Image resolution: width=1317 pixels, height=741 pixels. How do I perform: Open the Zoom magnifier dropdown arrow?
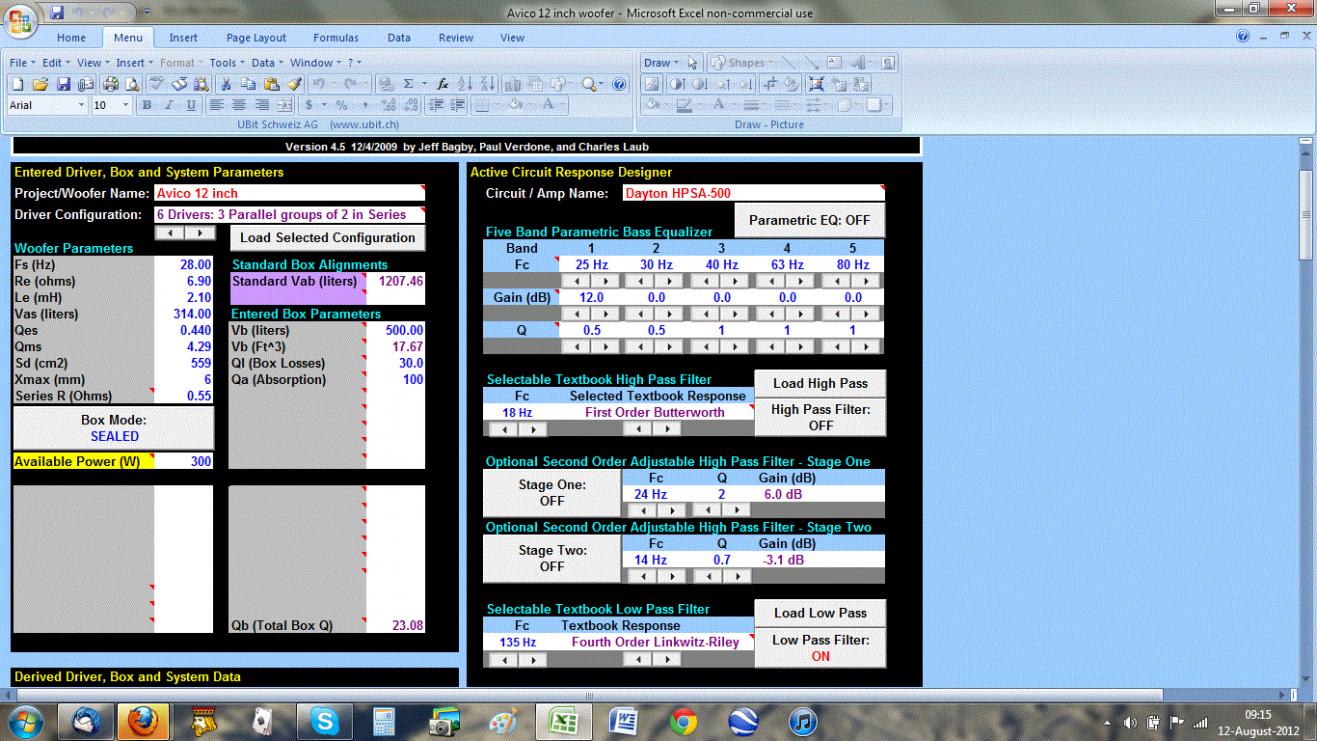[x=600, y=84]
